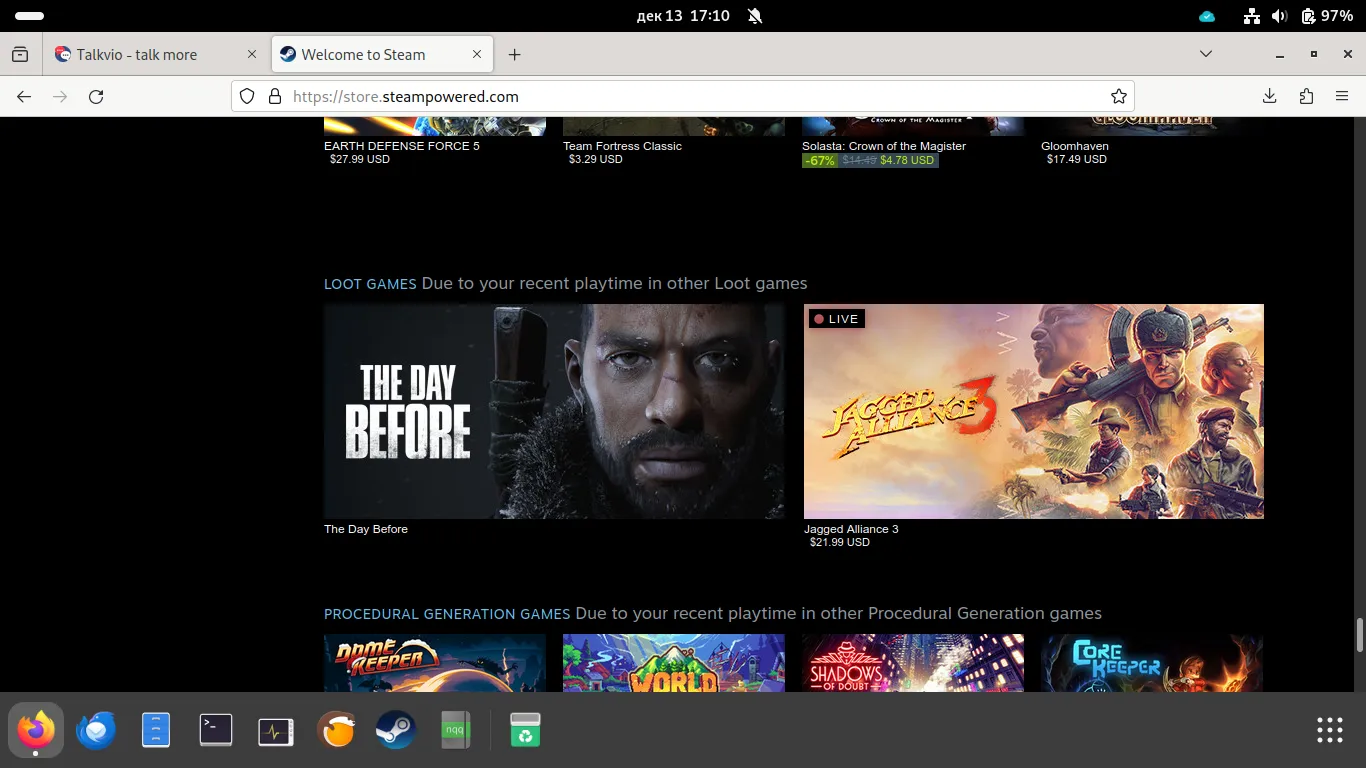The width and height of the screenshot is (1366, 768).
Task: Open the Firefox extensions menu
Action: pos(1306,97)
